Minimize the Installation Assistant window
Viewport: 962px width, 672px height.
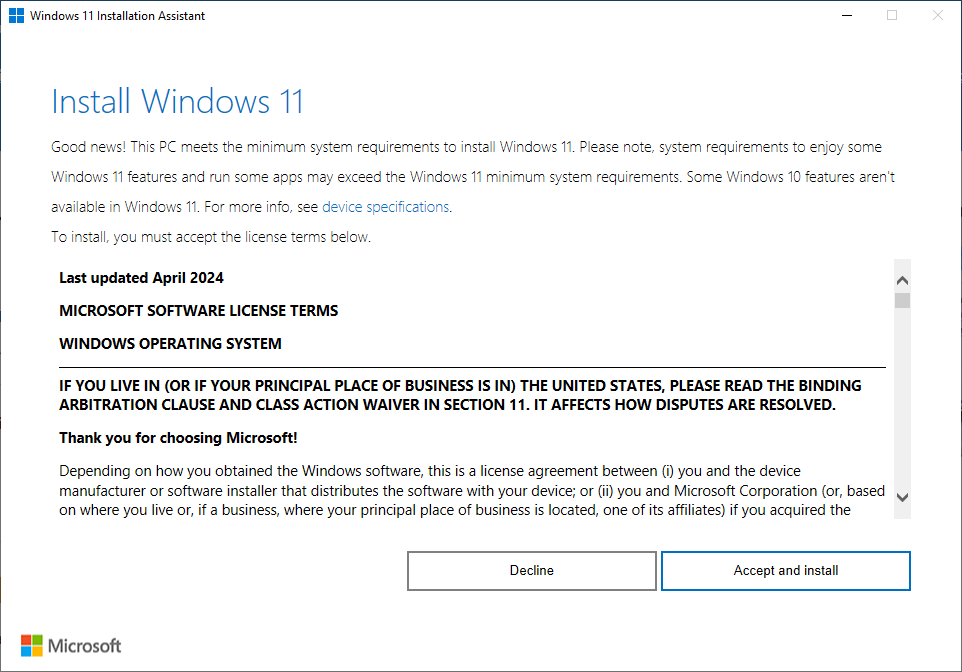(846, 15)
